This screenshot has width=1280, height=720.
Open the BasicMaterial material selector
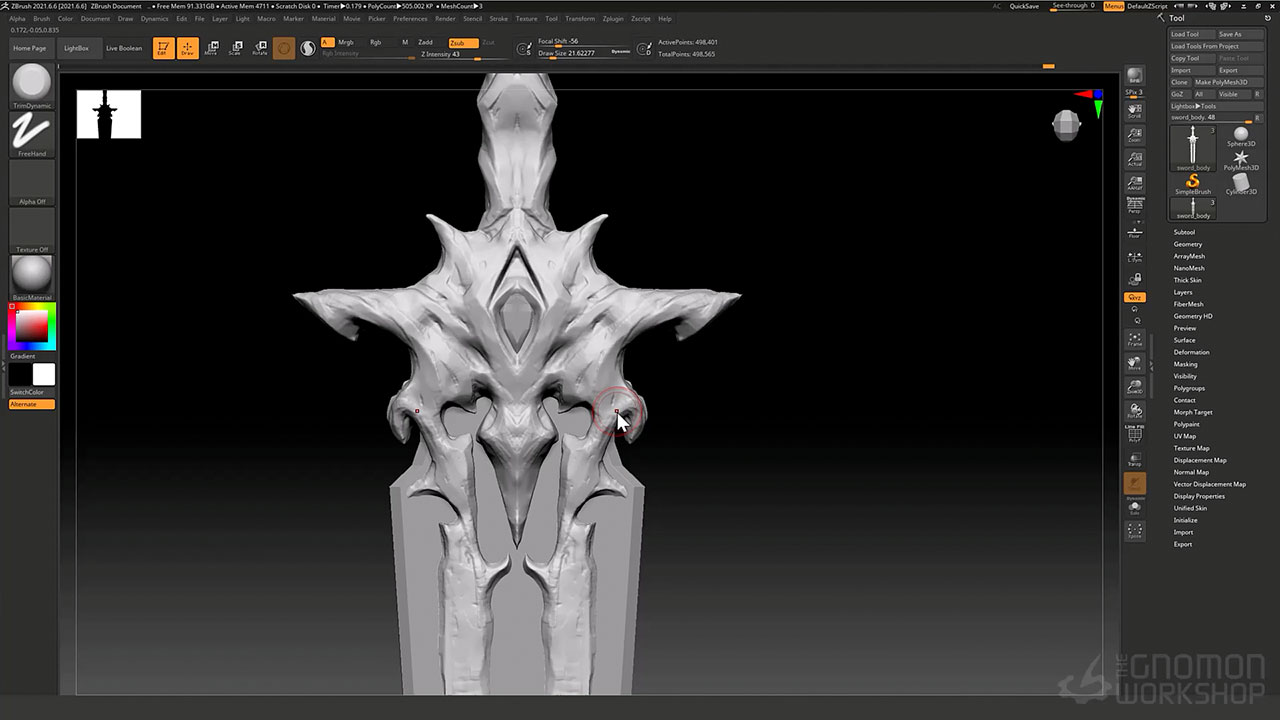tap(32, 275)
